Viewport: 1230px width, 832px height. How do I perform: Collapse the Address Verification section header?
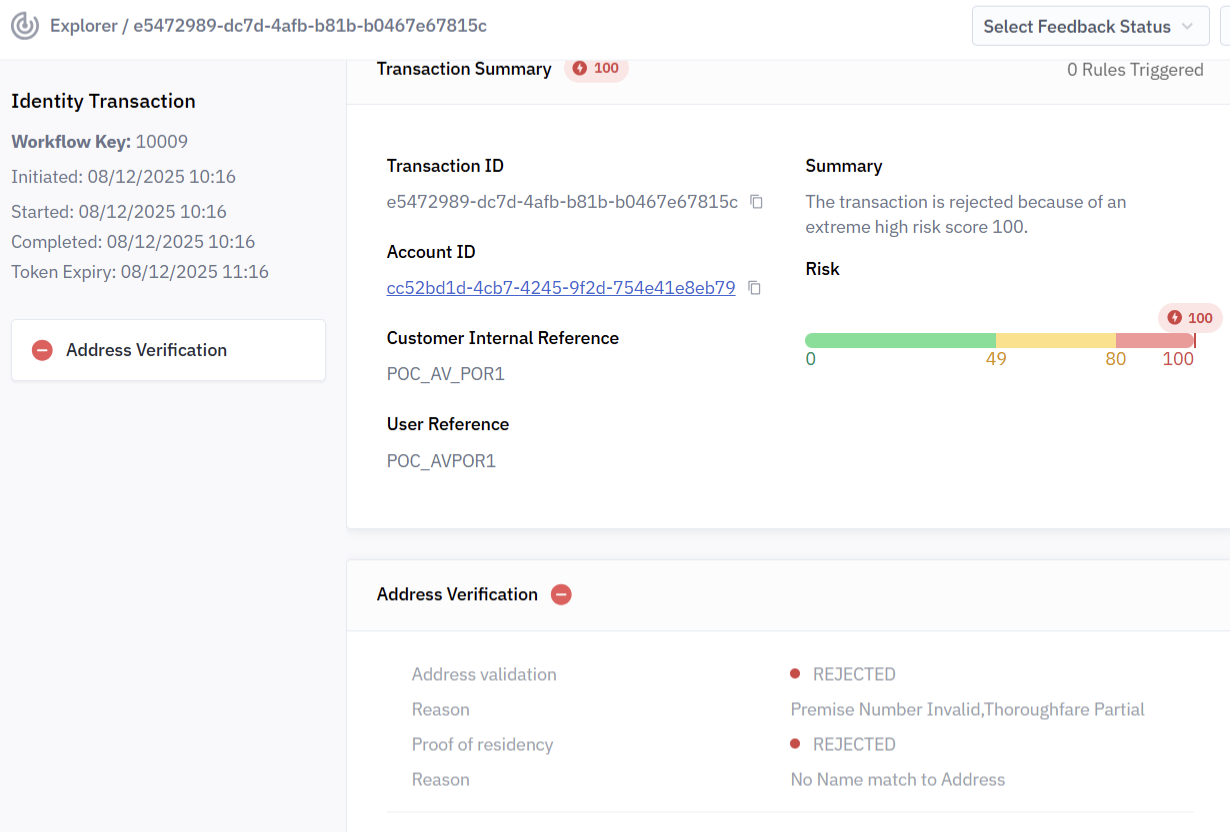click(457, 594)
